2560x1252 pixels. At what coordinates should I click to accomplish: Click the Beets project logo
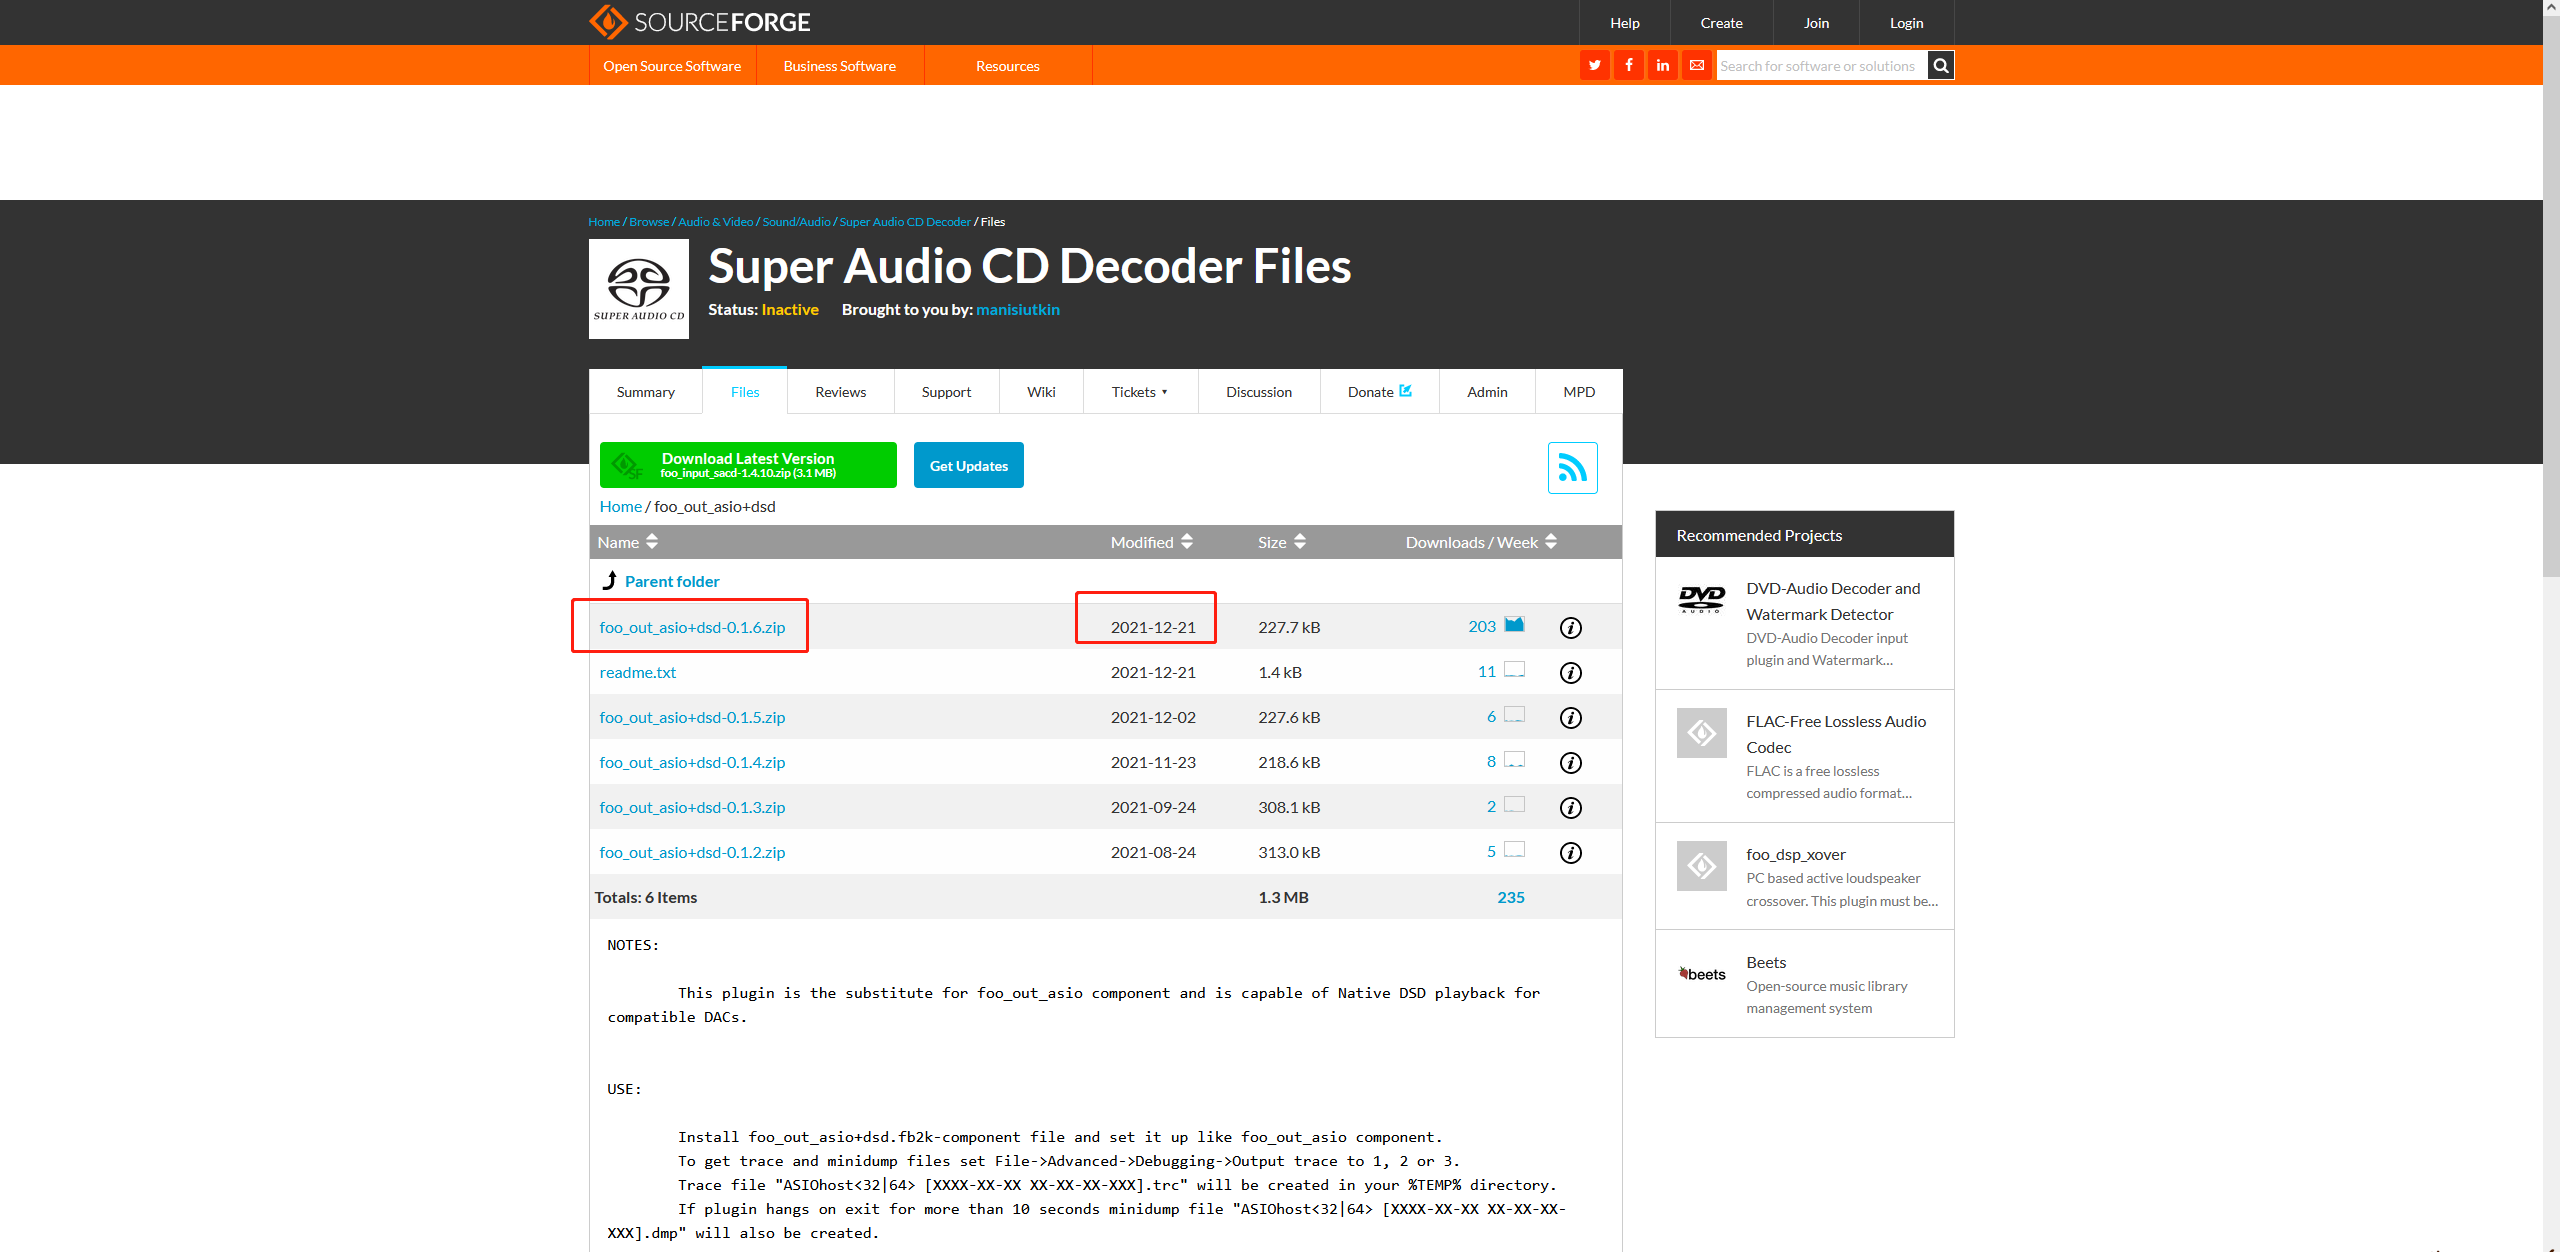point(1702,974)
